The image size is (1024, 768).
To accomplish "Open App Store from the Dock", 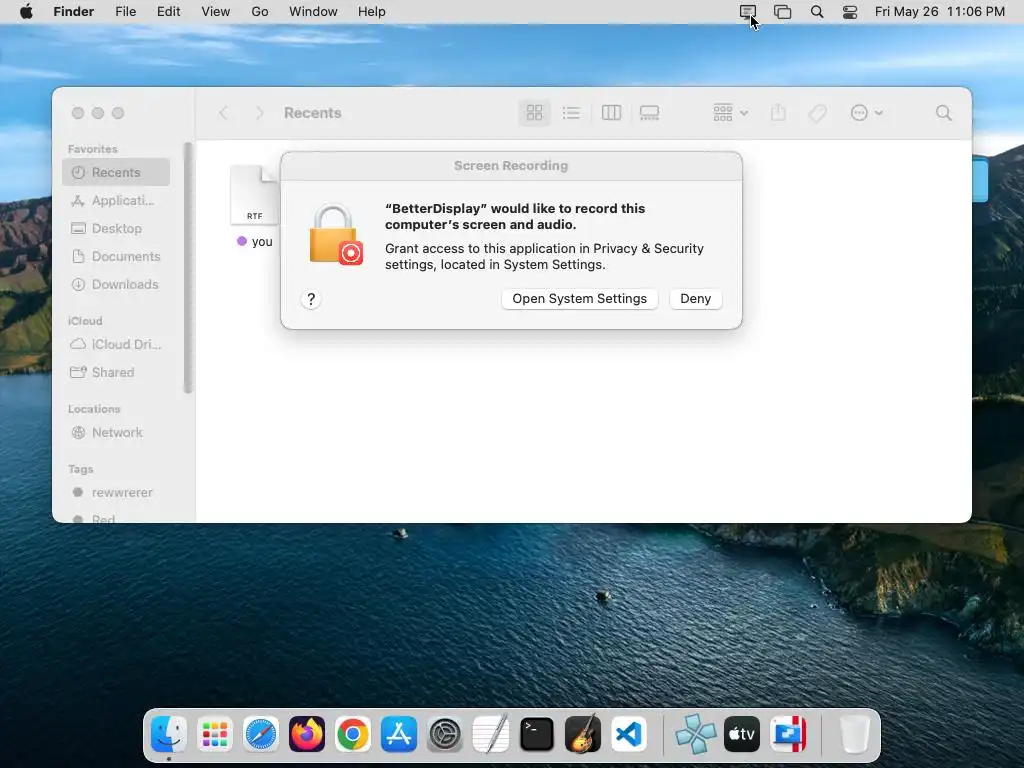I will [399, 734].
